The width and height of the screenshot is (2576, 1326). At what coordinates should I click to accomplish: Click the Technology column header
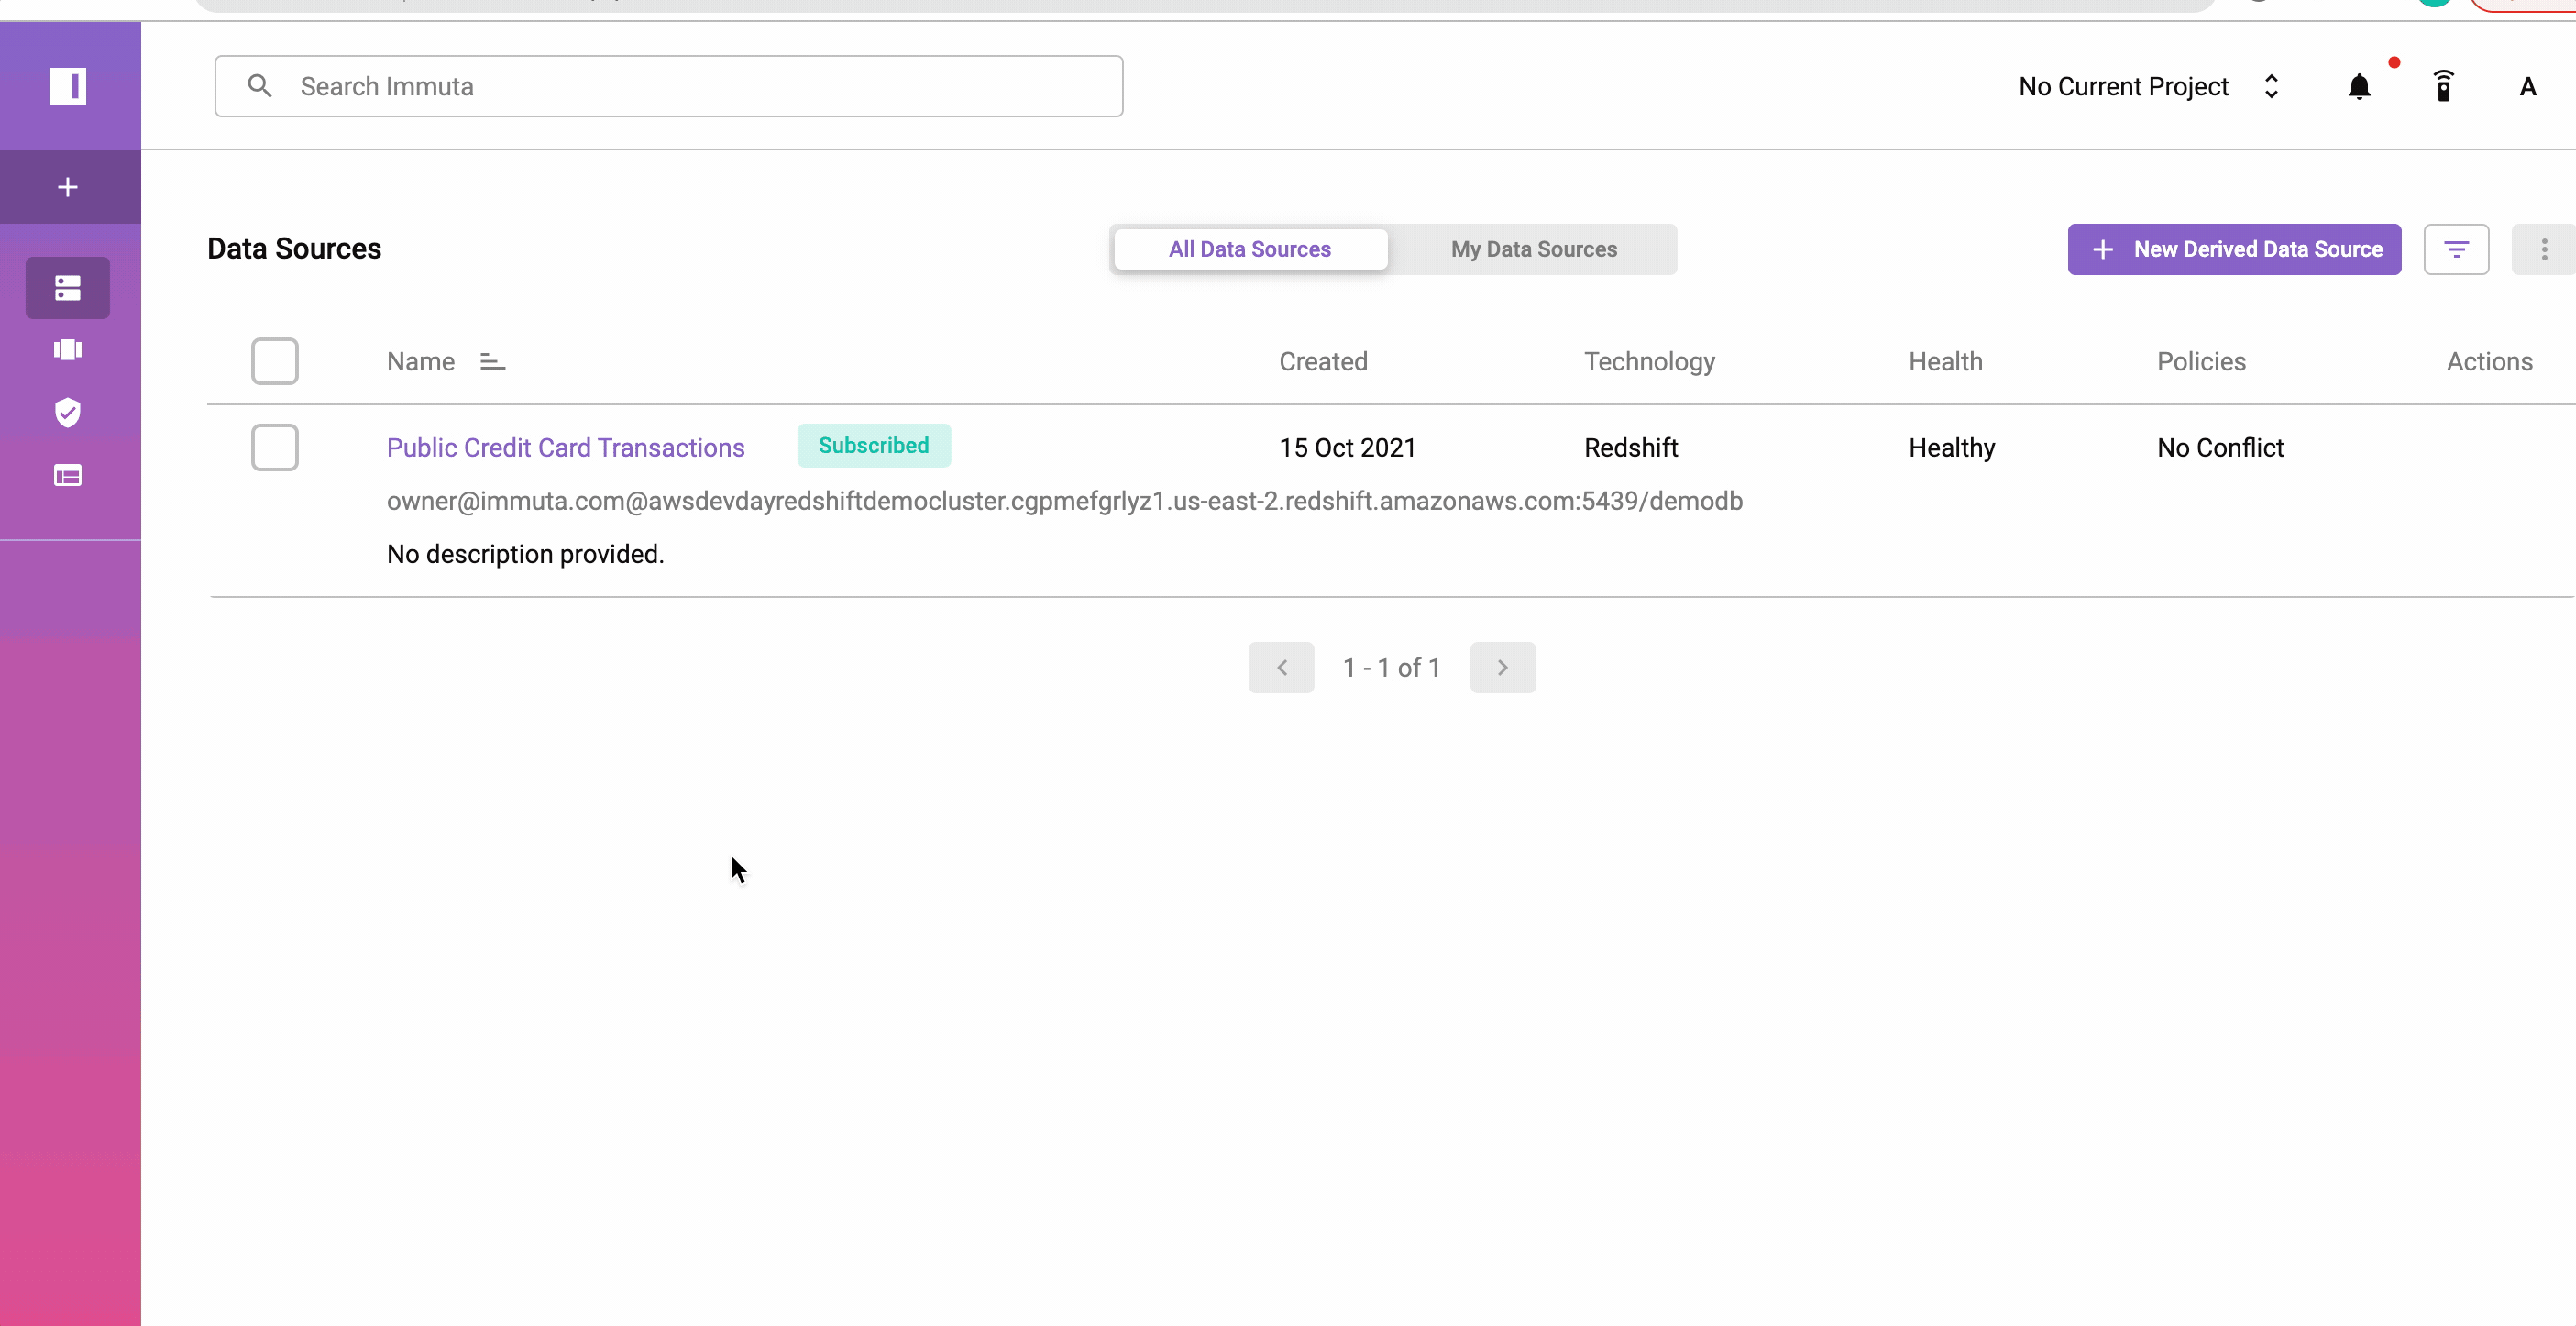coord(1649,362)
